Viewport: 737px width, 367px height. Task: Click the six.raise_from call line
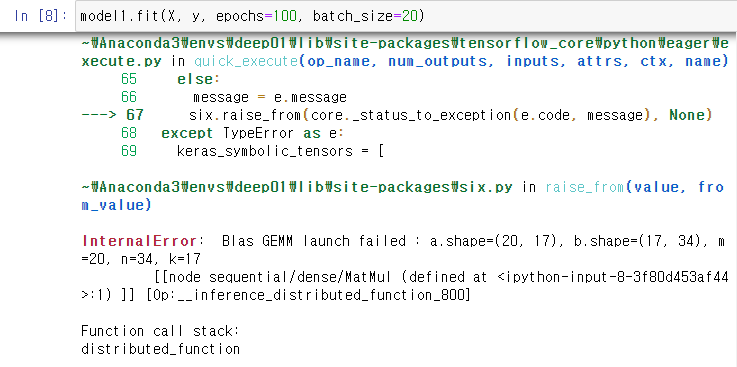(x=450, y=115)
